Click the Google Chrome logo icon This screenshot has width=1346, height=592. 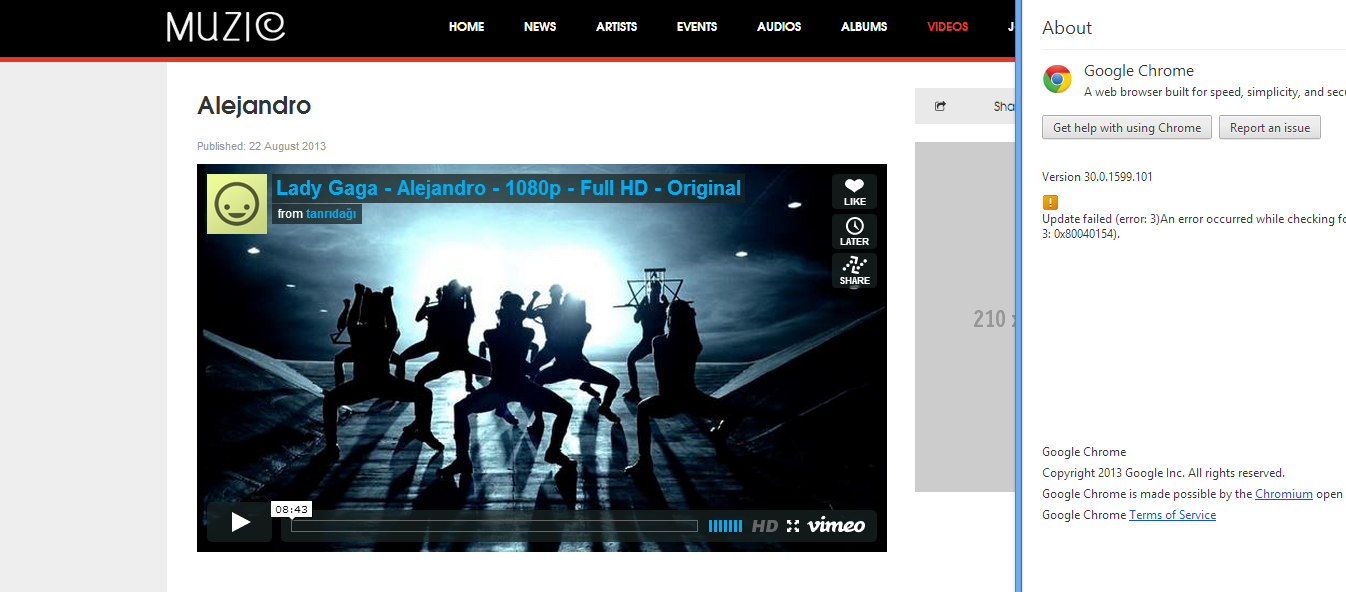point(1057,79)
